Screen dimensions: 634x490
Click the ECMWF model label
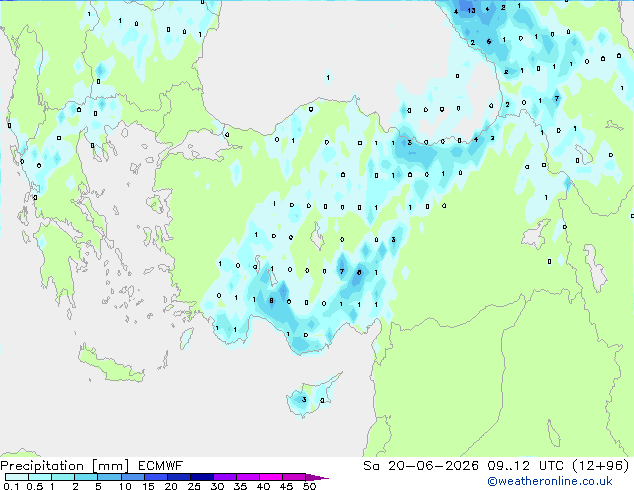(161, 466)
